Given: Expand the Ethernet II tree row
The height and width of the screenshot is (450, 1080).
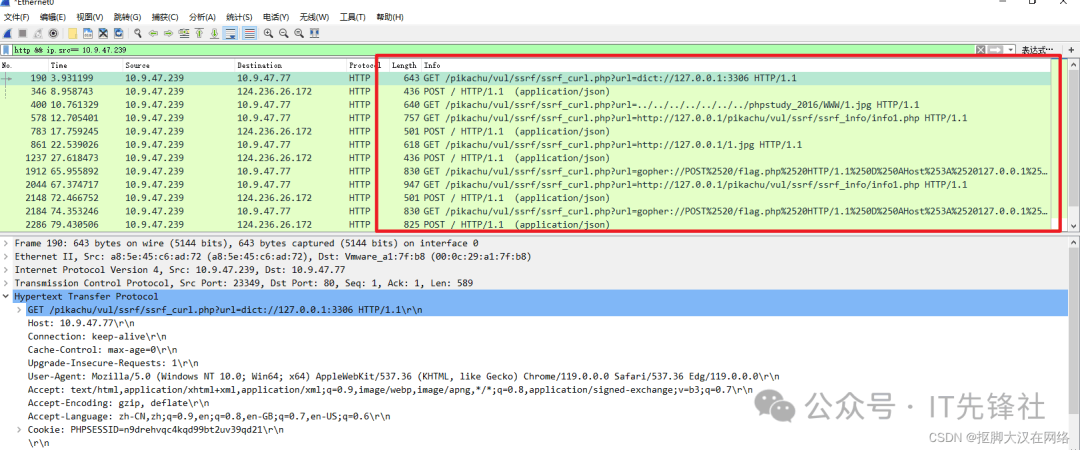Looking at the screenshot, I should 8,256.
